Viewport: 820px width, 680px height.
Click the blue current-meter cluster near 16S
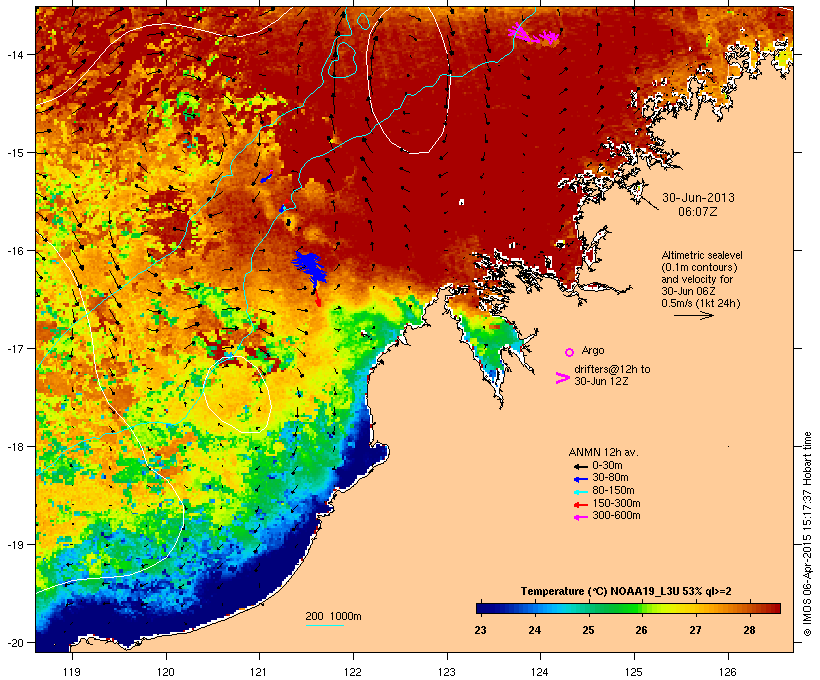click(x=309, y=266)
